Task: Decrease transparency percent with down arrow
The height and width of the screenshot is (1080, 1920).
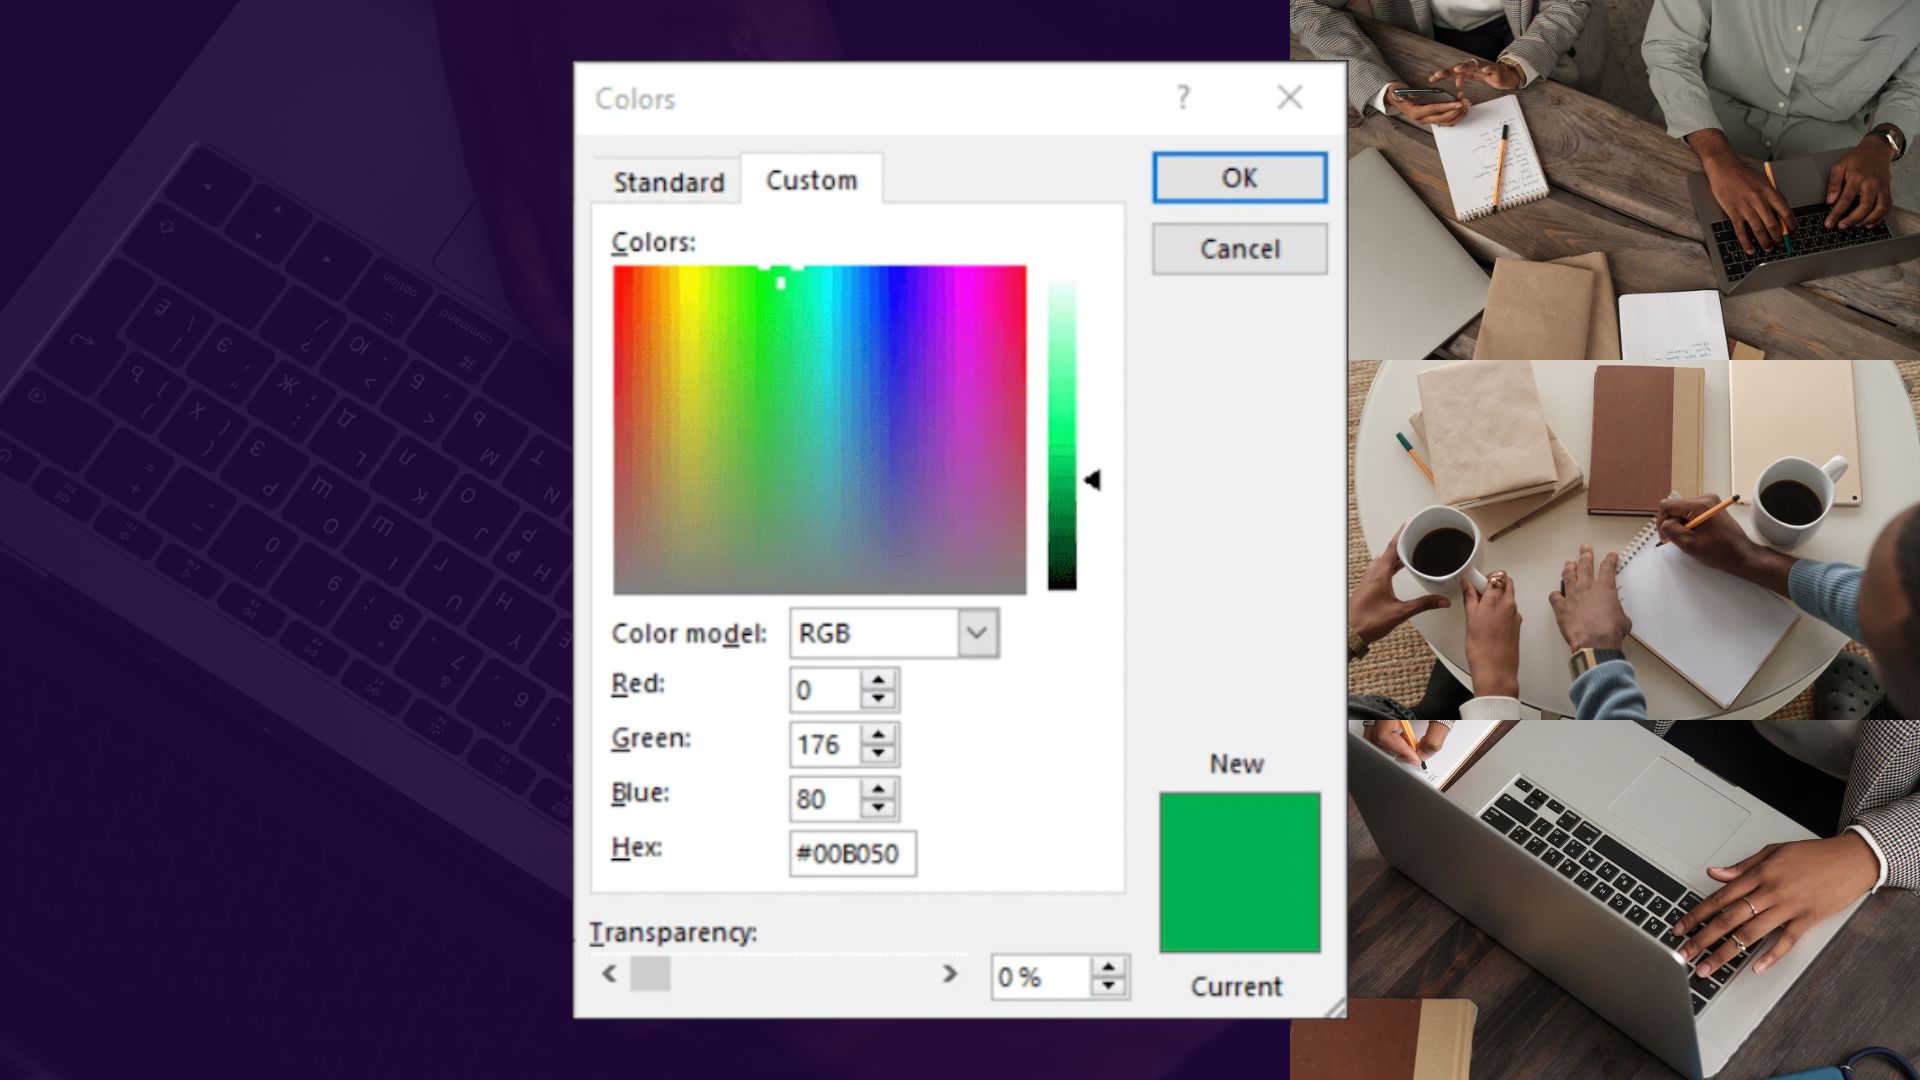Action: tap(1108, 986)
